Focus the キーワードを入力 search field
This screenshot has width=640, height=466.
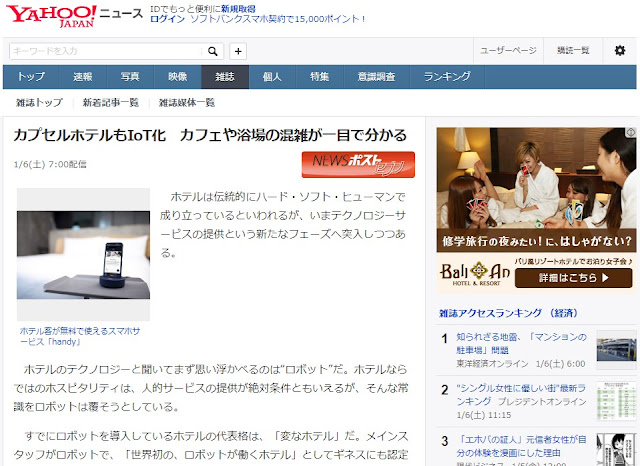point(106,51)
